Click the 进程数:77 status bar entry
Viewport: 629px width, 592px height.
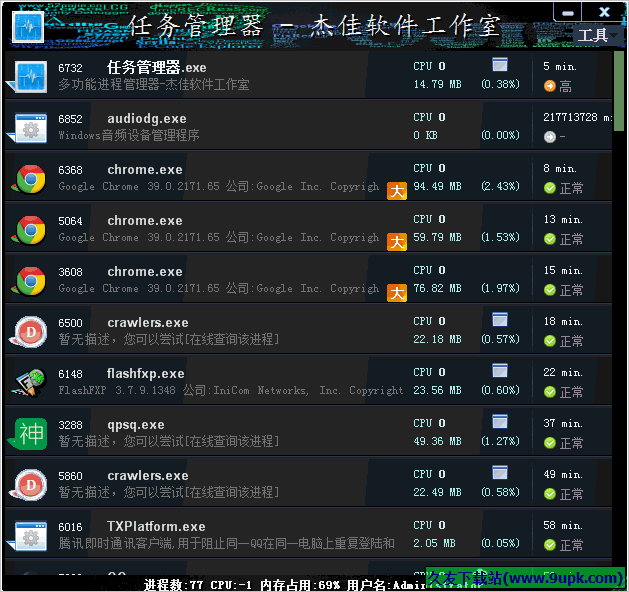173,585
